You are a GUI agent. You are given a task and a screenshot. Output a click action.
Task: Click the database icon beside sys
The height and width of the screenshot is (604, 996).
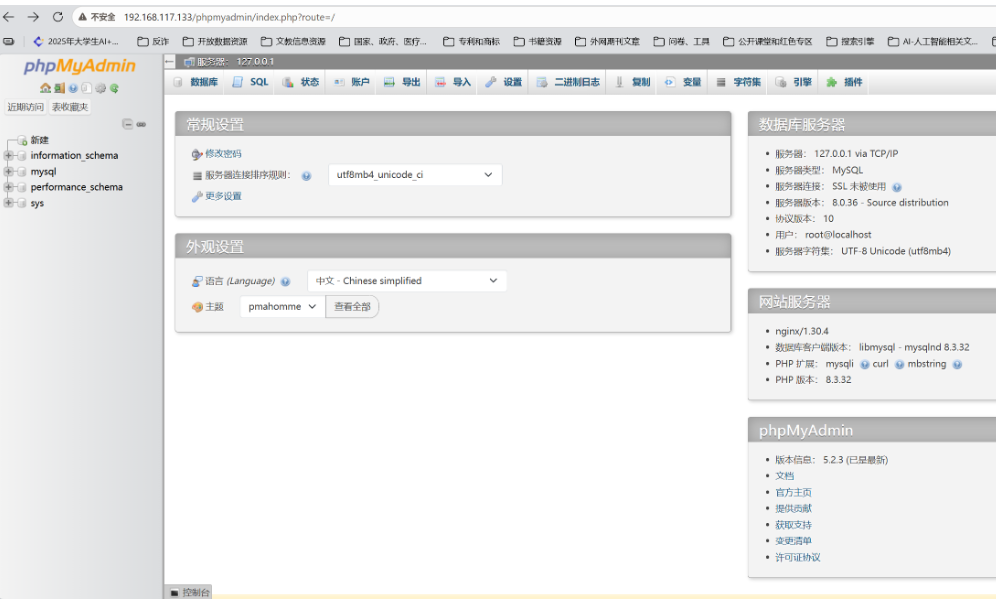pos(22,203)
